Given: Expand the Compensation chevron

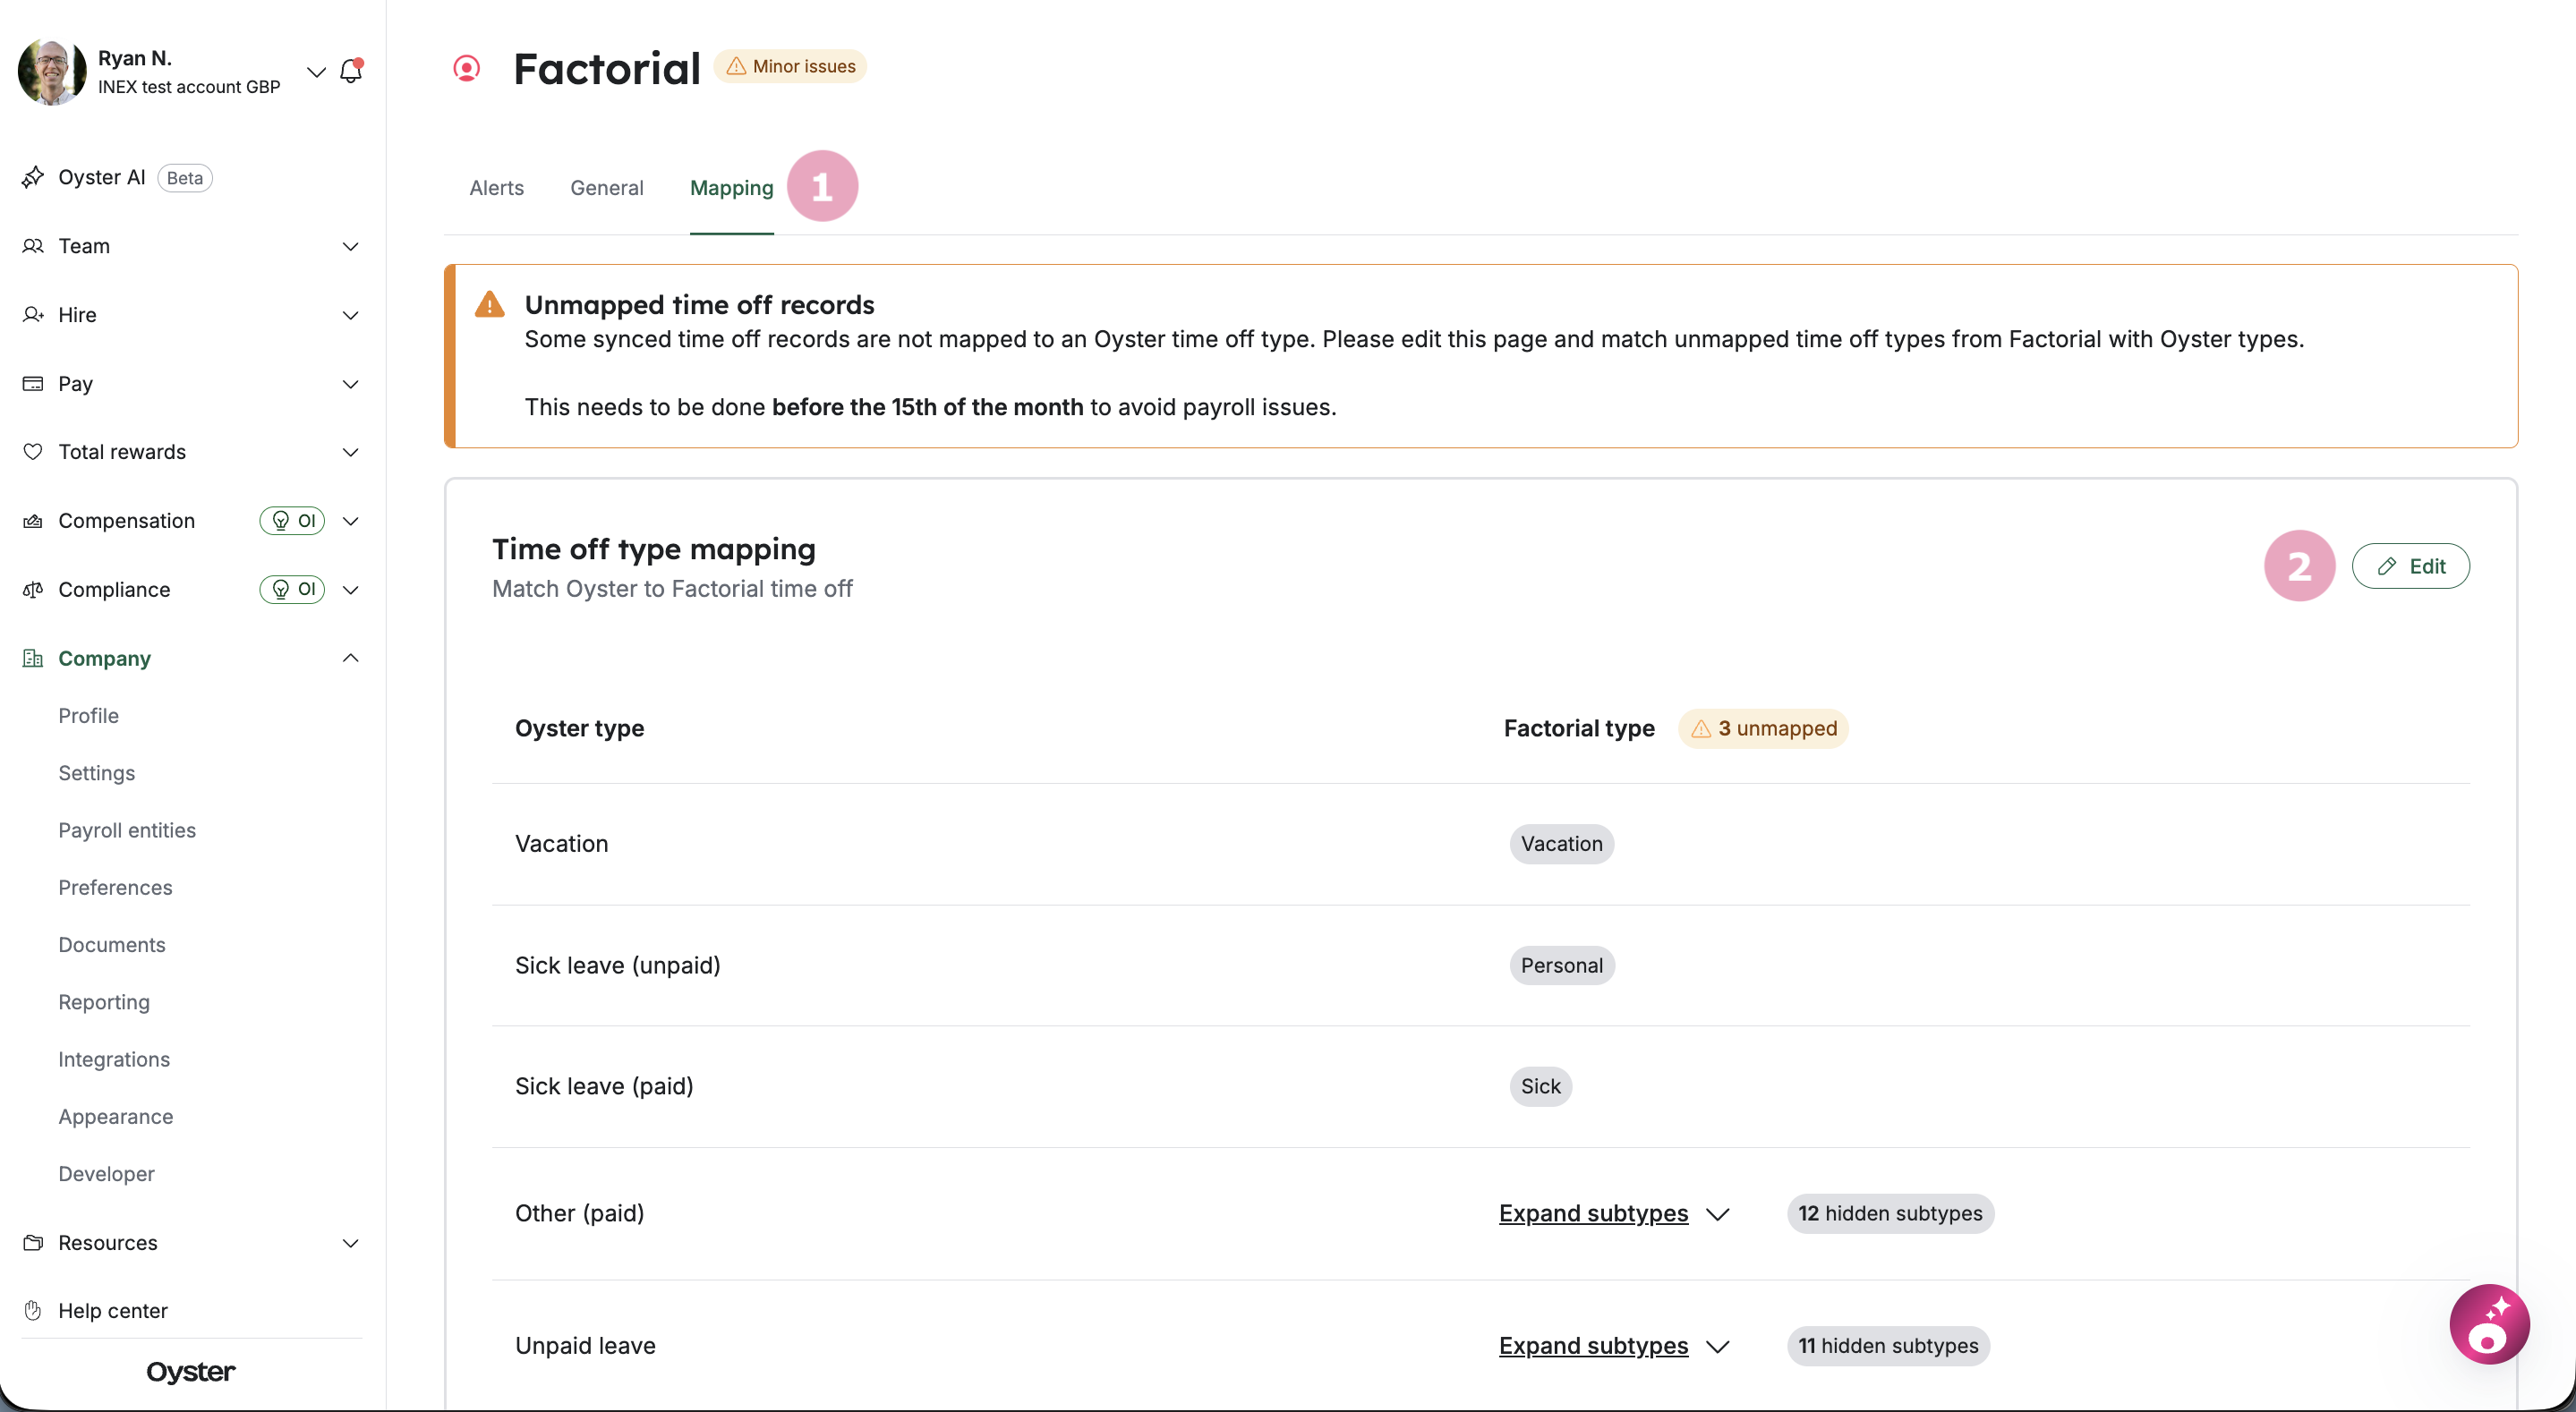Looking at the screenshot, I should click(351, 521).
